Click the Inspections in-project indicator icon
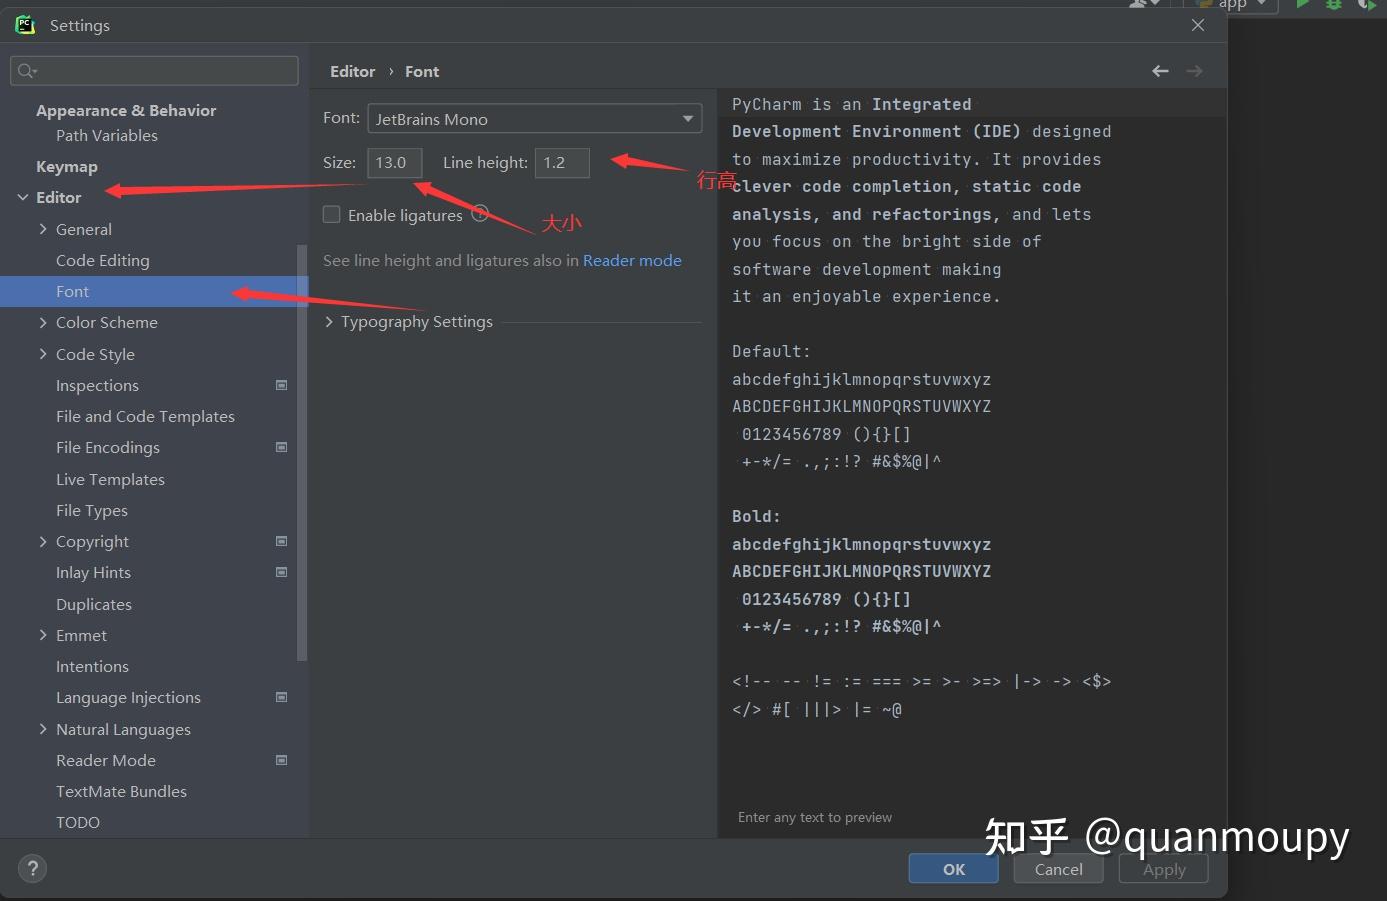Image resolution: width=1387 pixels, height=901 pixels. [x=281, y=385]
